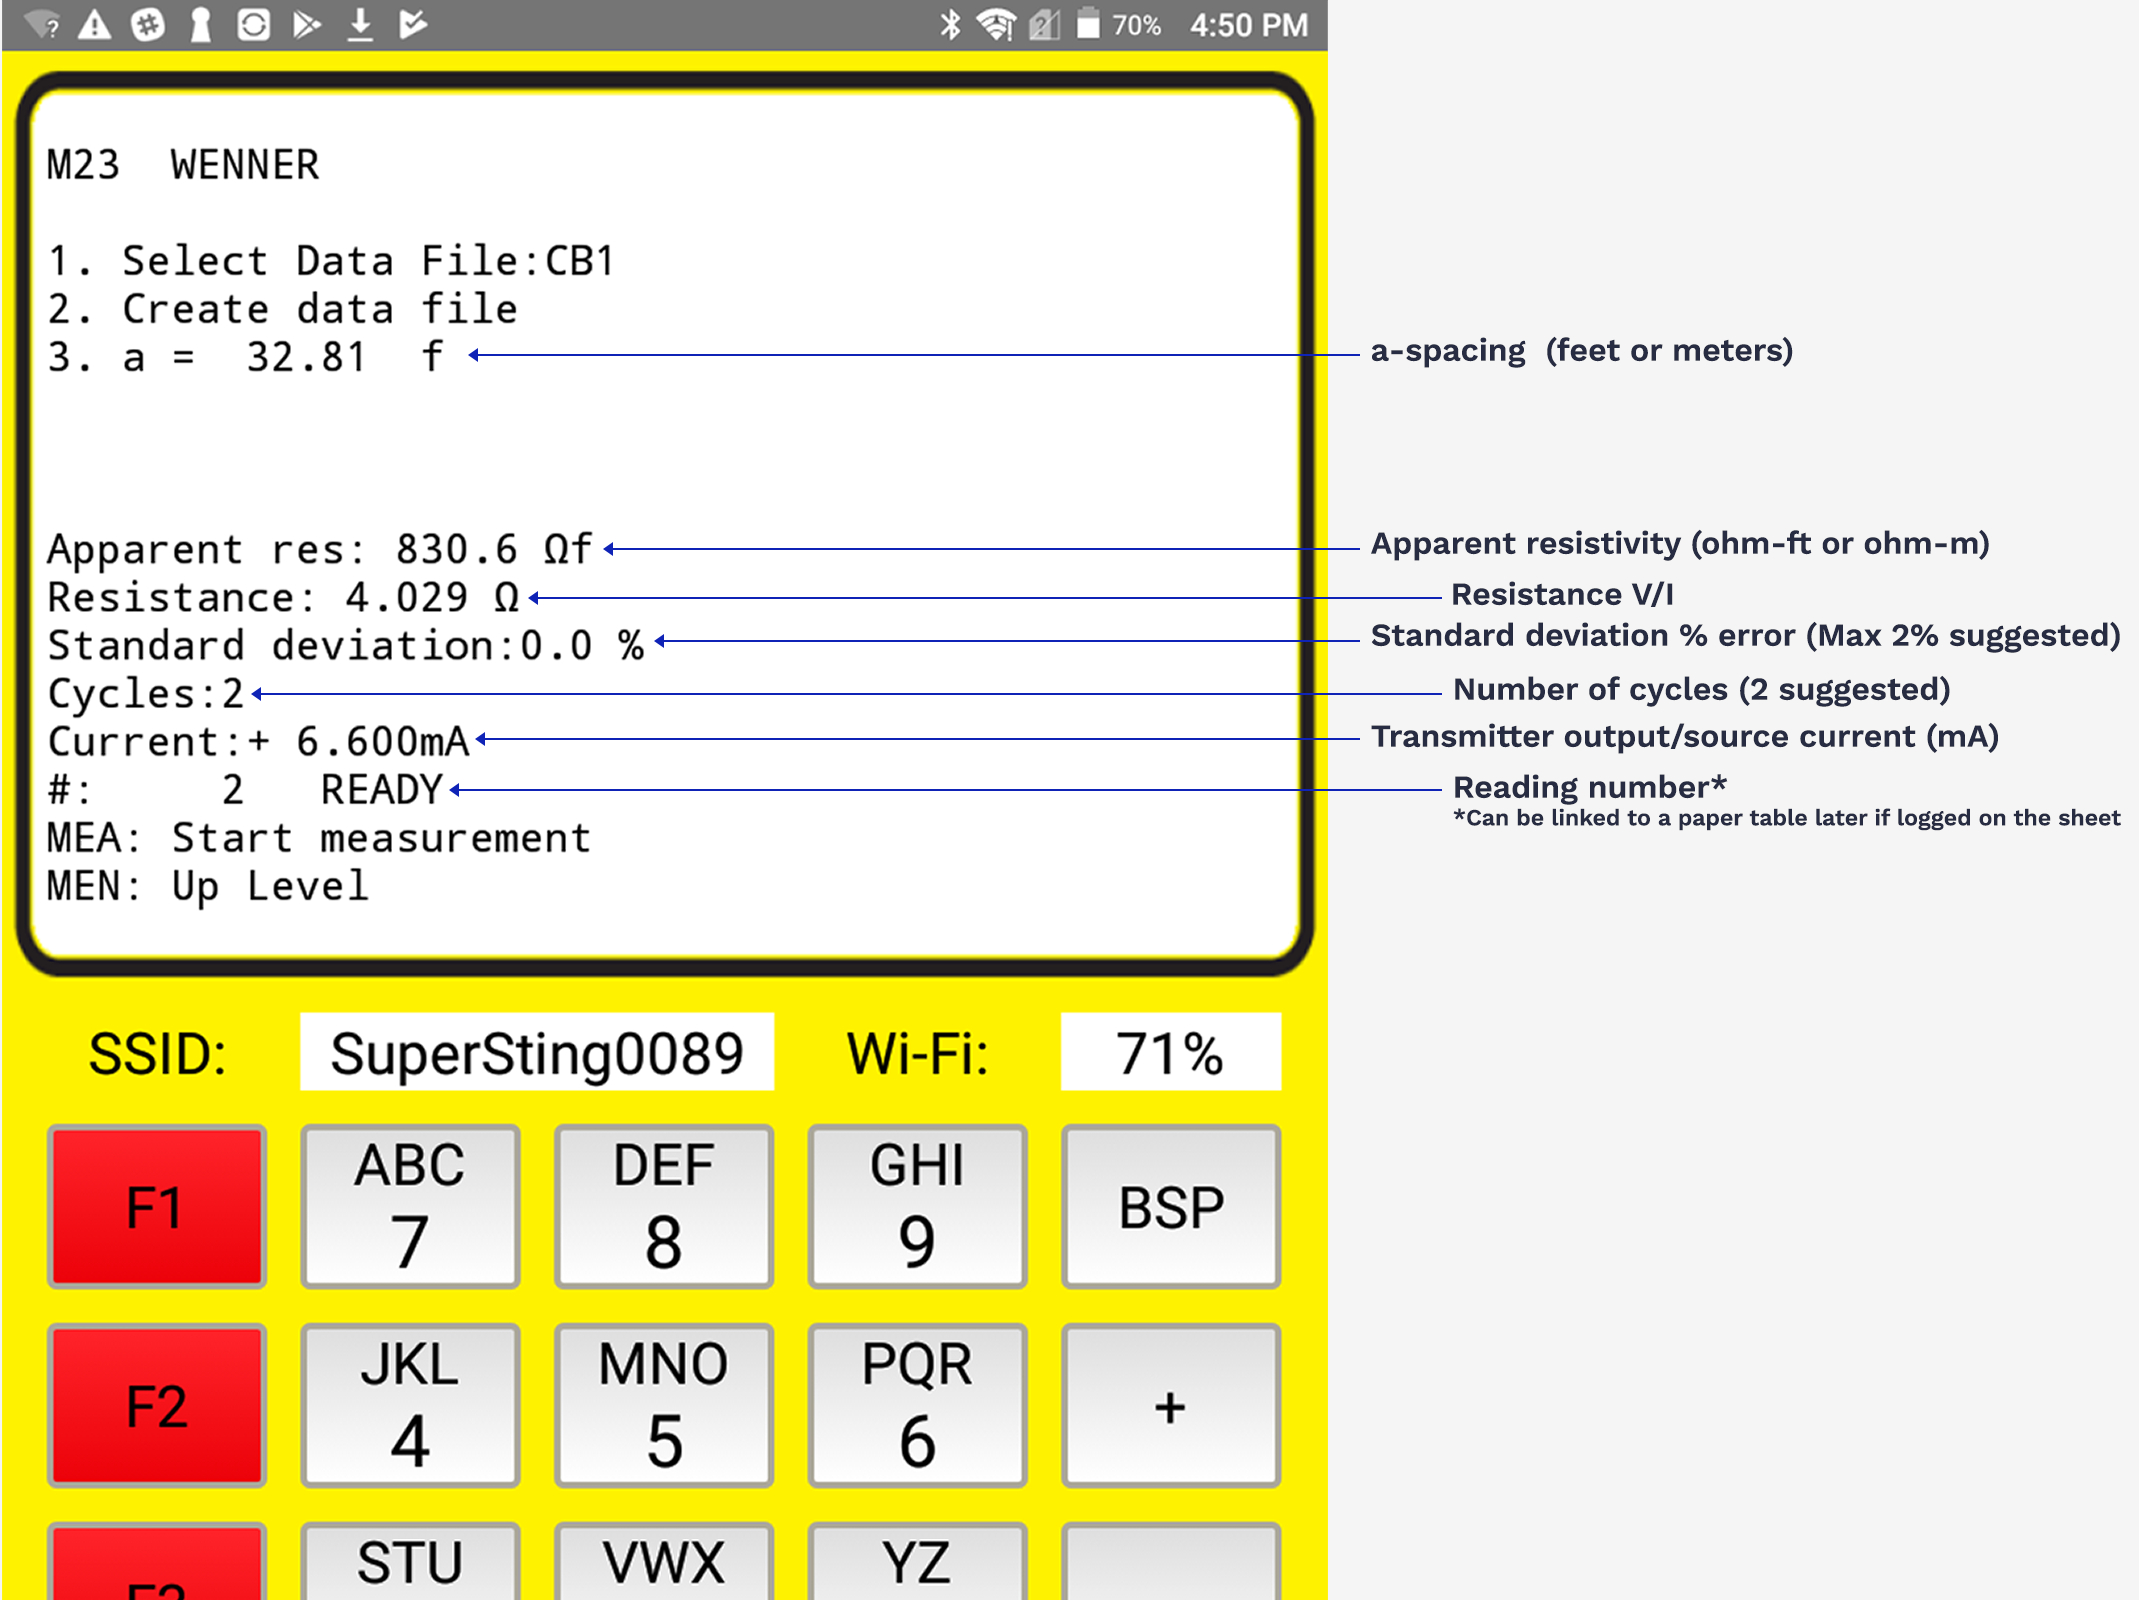Image resolution: width=2139 pixels, height=1600 pixels.
Task: Click the 'Standard deviation:0.0 %' line
Action: tap(346, 645)
